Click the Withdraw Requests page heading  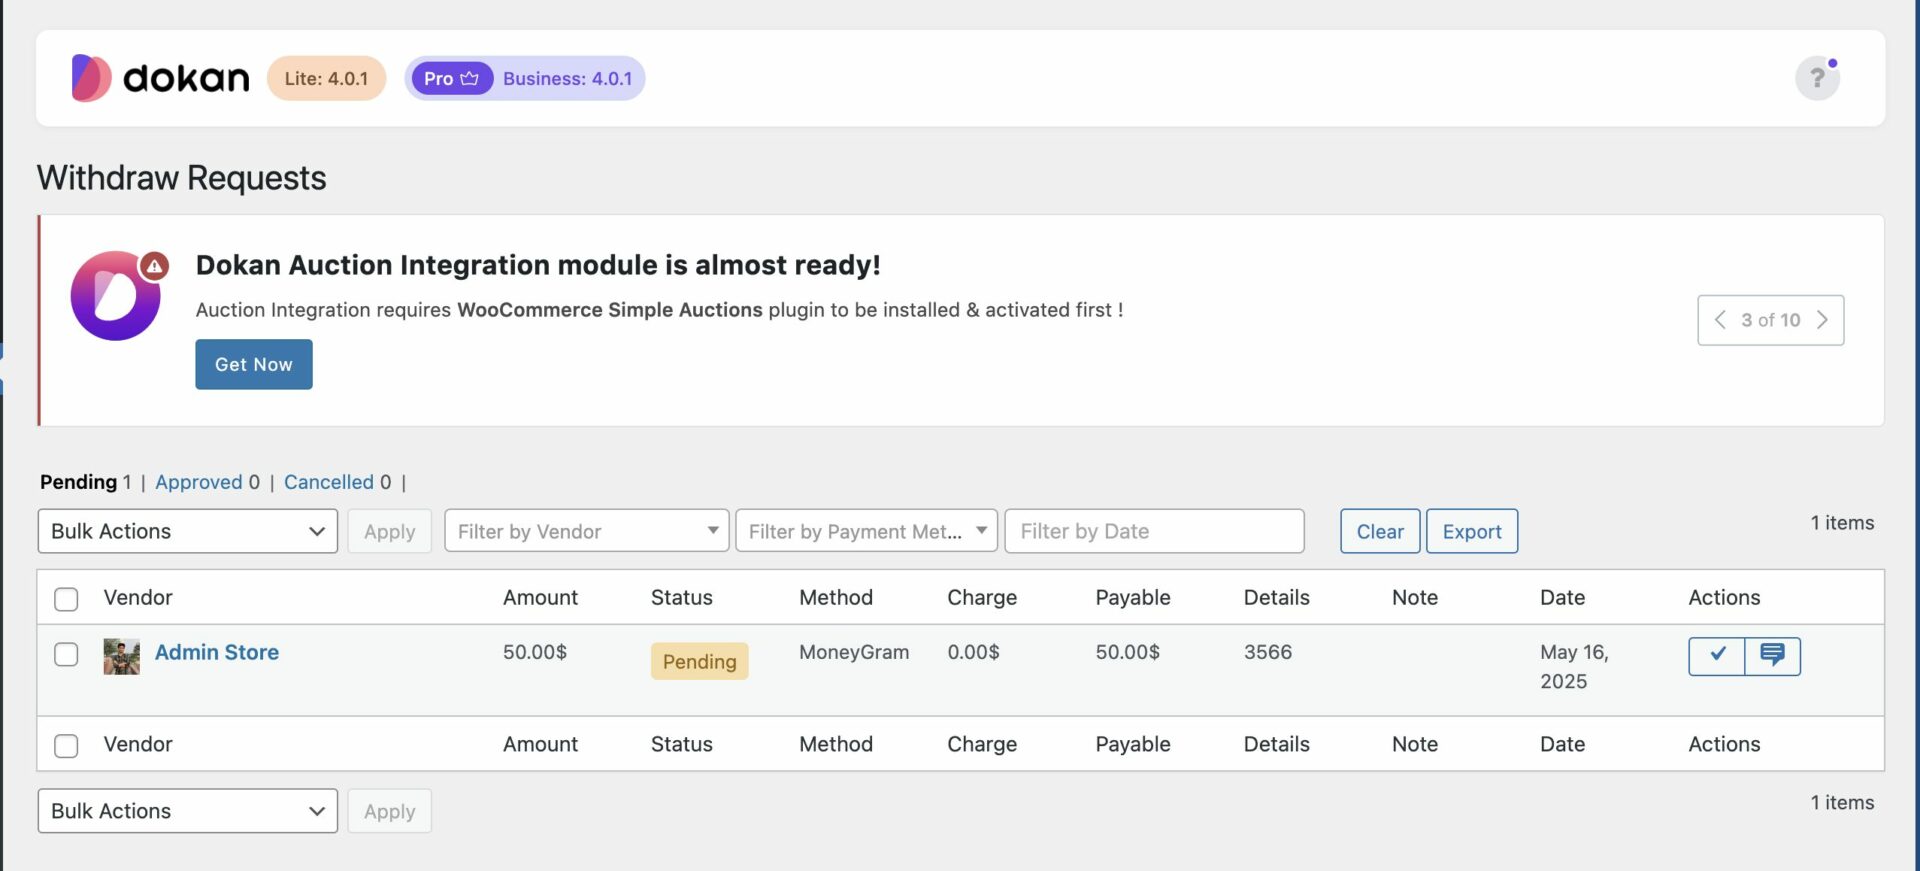[182, 178]
